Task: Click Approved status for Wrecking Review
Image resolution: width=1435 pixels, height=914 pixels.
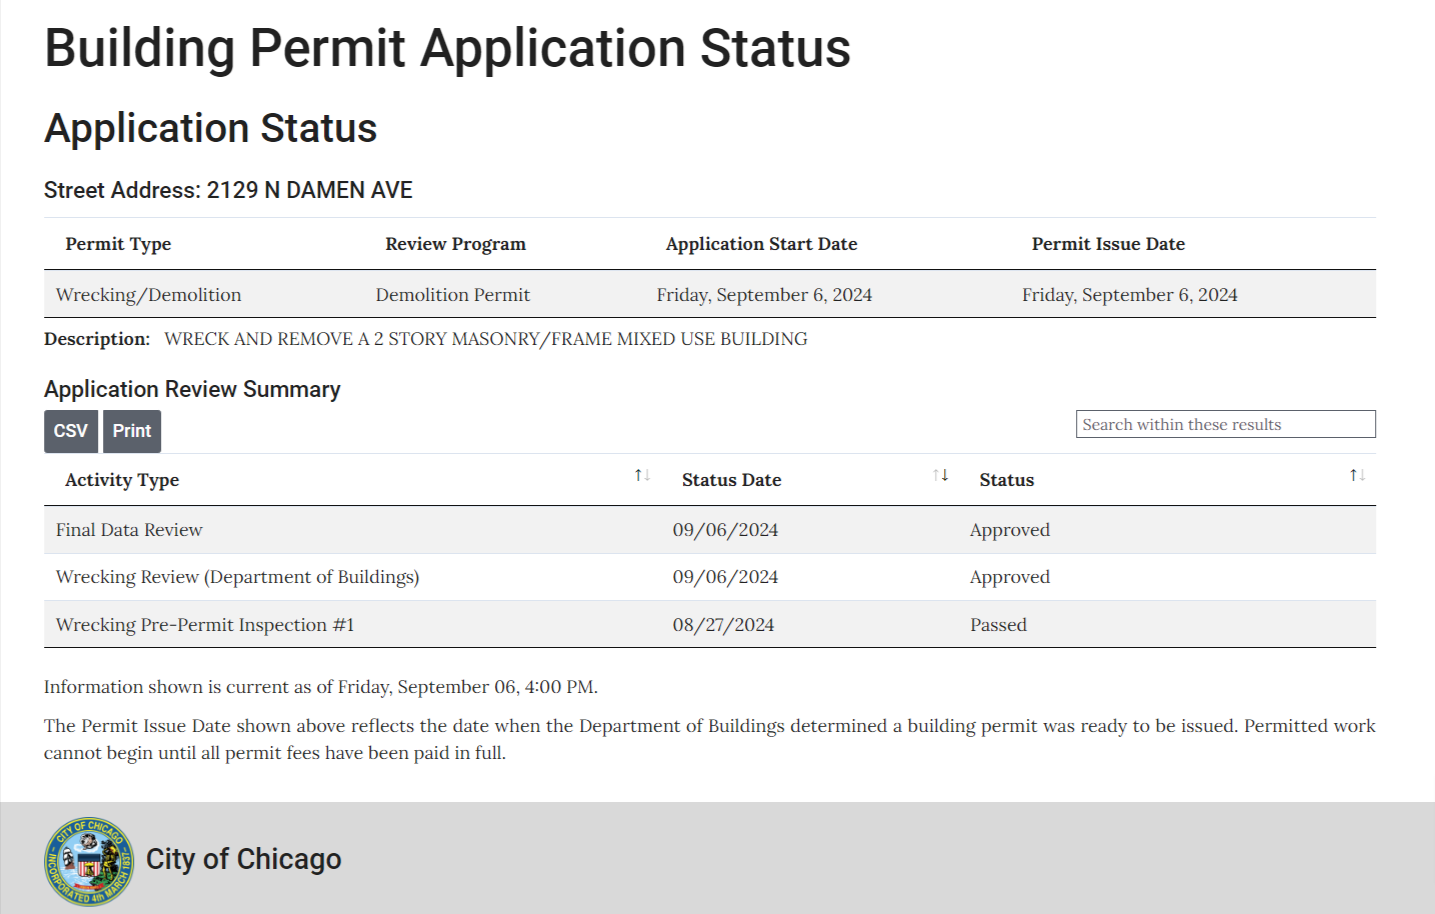Action: tap(1010, 577)
